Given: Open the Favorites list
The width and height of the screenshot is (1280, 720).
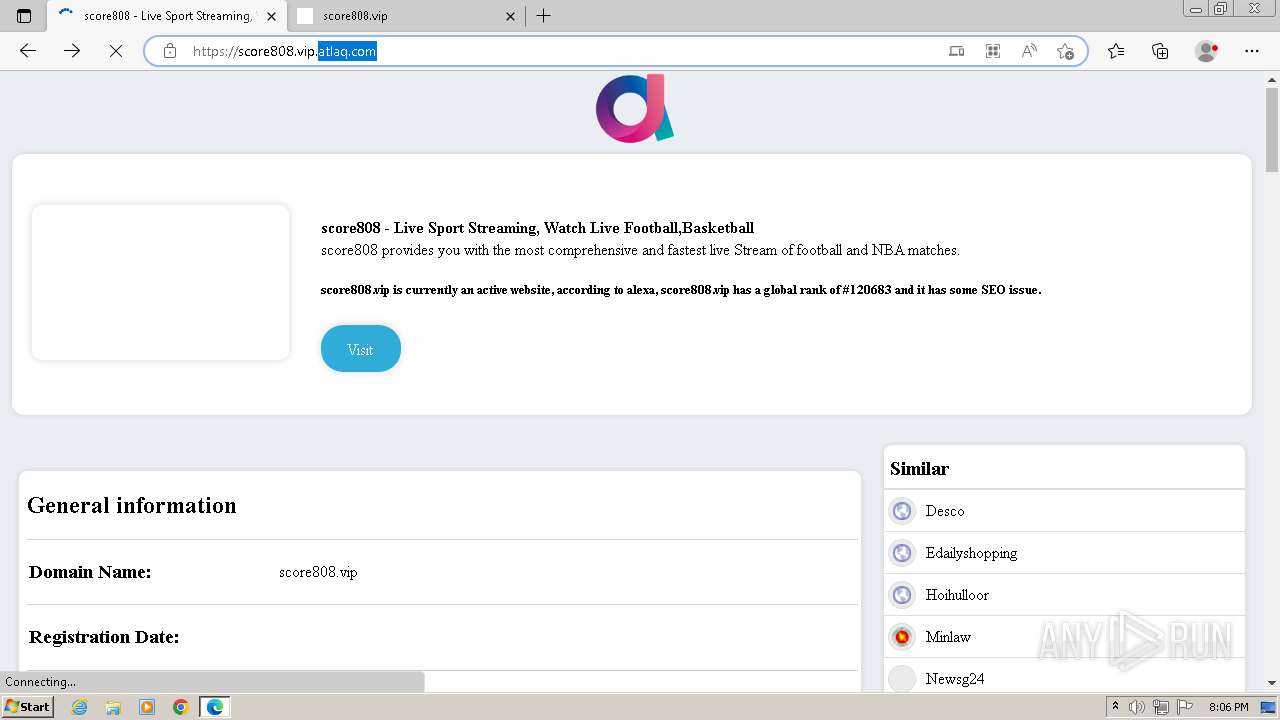Looking at the screenshot, I should tap(1116, 51).
